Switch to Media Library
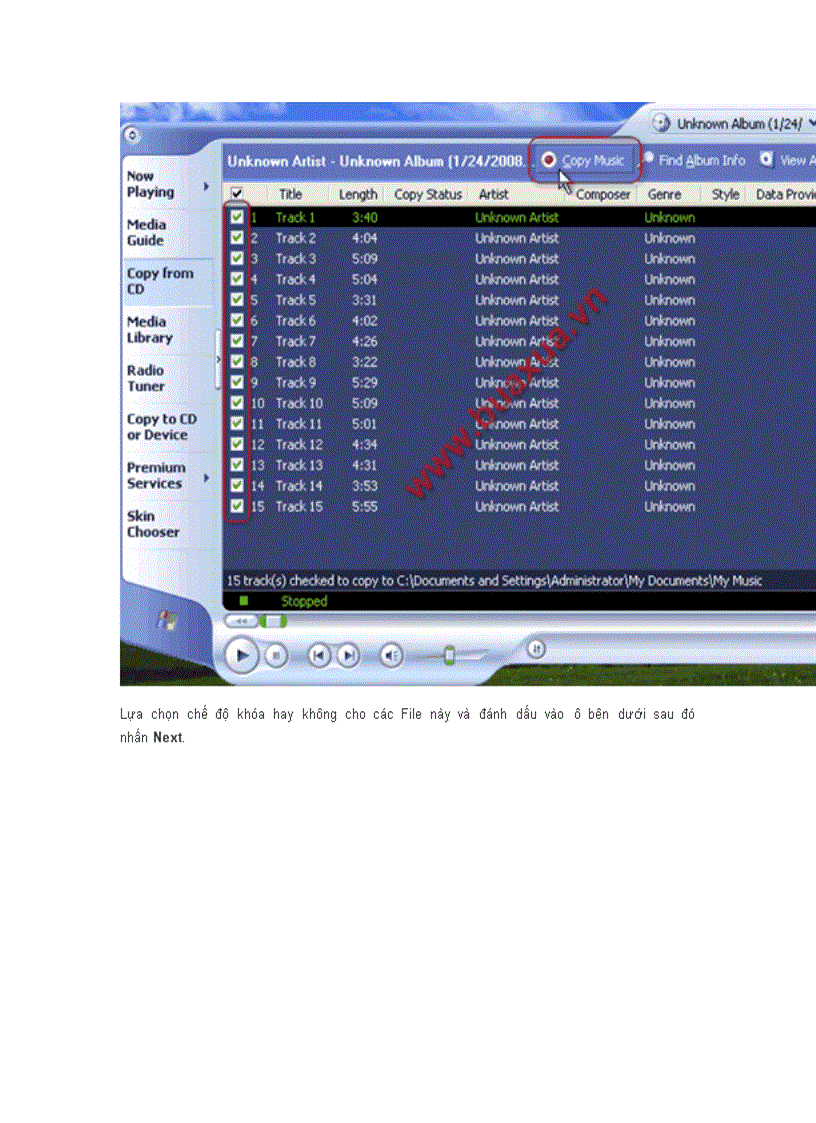816x1123 pixels. [x=152, y=330]
